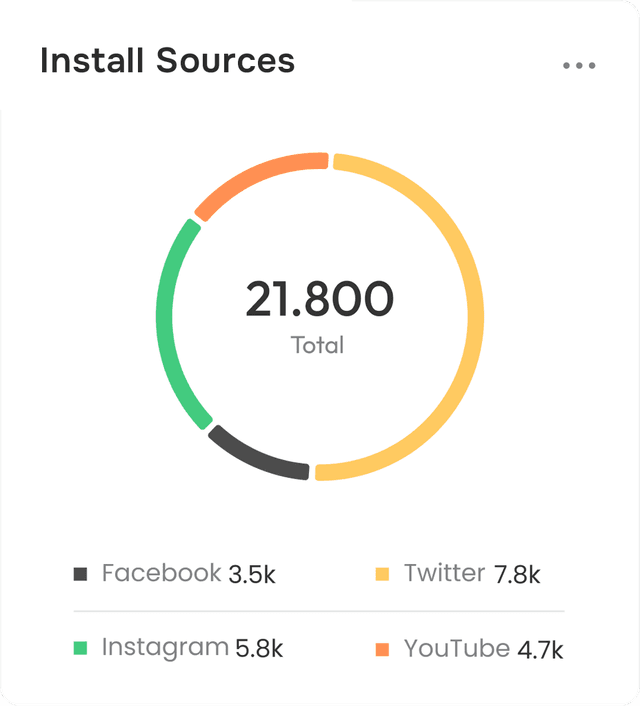The height and width of the screenshot is (706, 640).
Task: Click the green Instagram legend square
Action: click(x=80, y=648)
